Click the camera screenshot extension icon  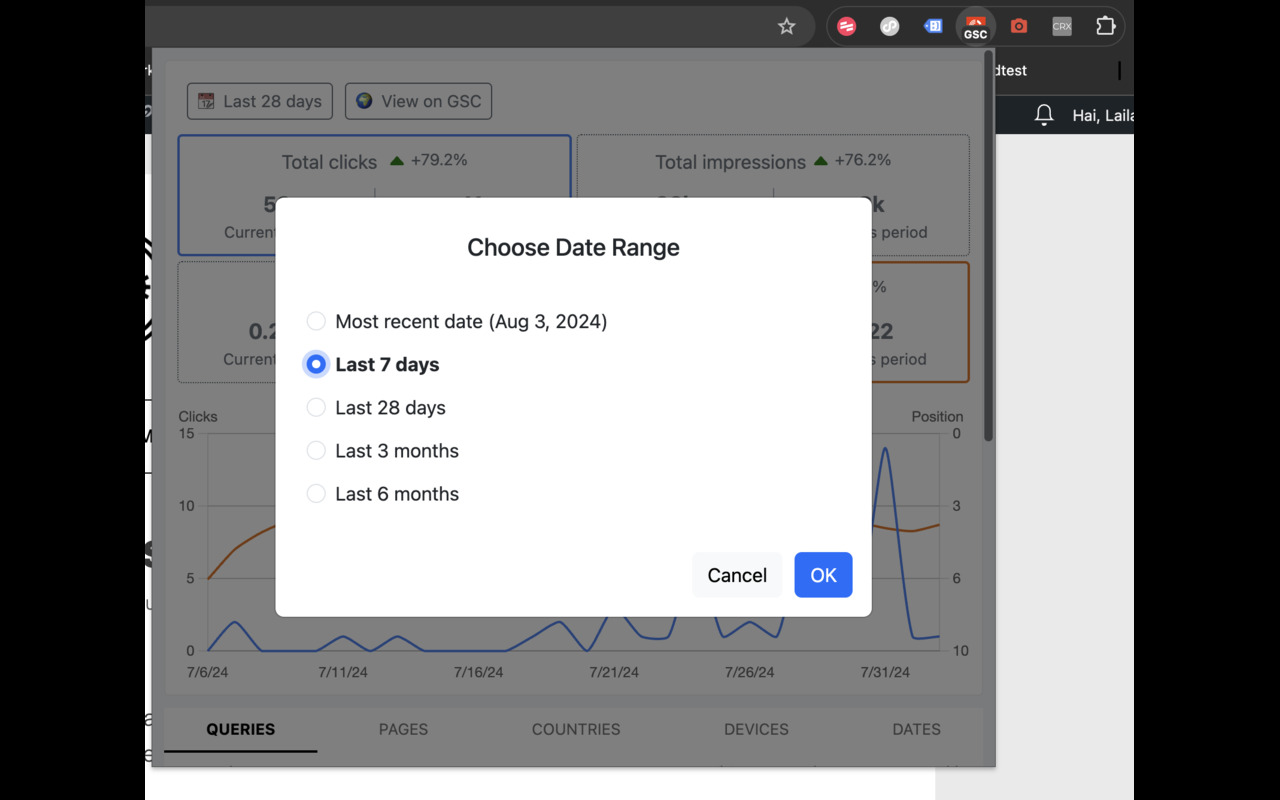(x=1018, y=26)
